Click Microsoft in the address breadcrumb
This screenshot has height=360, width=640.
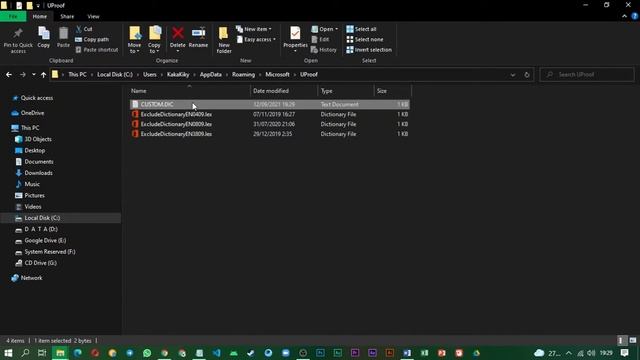coord(277,75)
